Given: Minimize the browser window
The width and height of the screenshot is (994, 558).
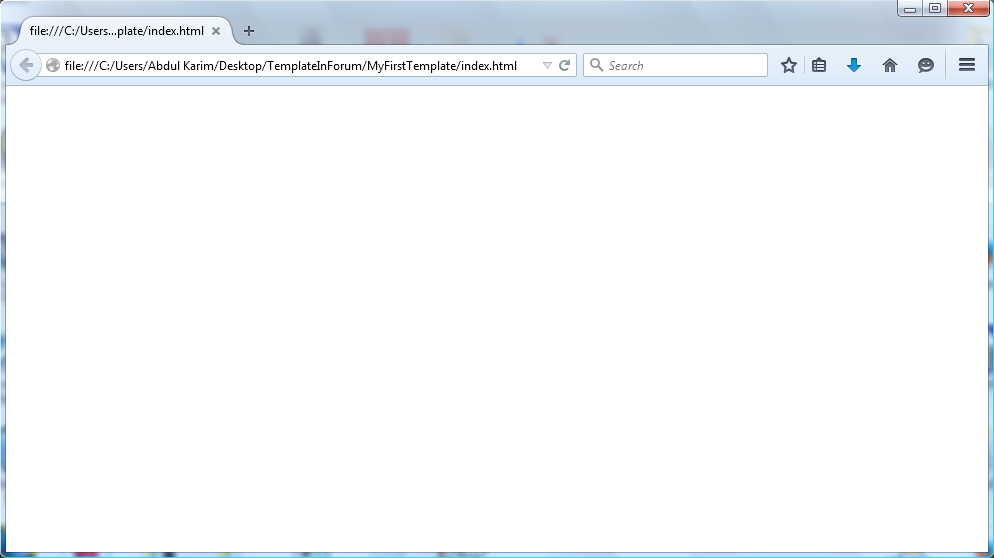Looking at the screenshot, I should (910, 9).
